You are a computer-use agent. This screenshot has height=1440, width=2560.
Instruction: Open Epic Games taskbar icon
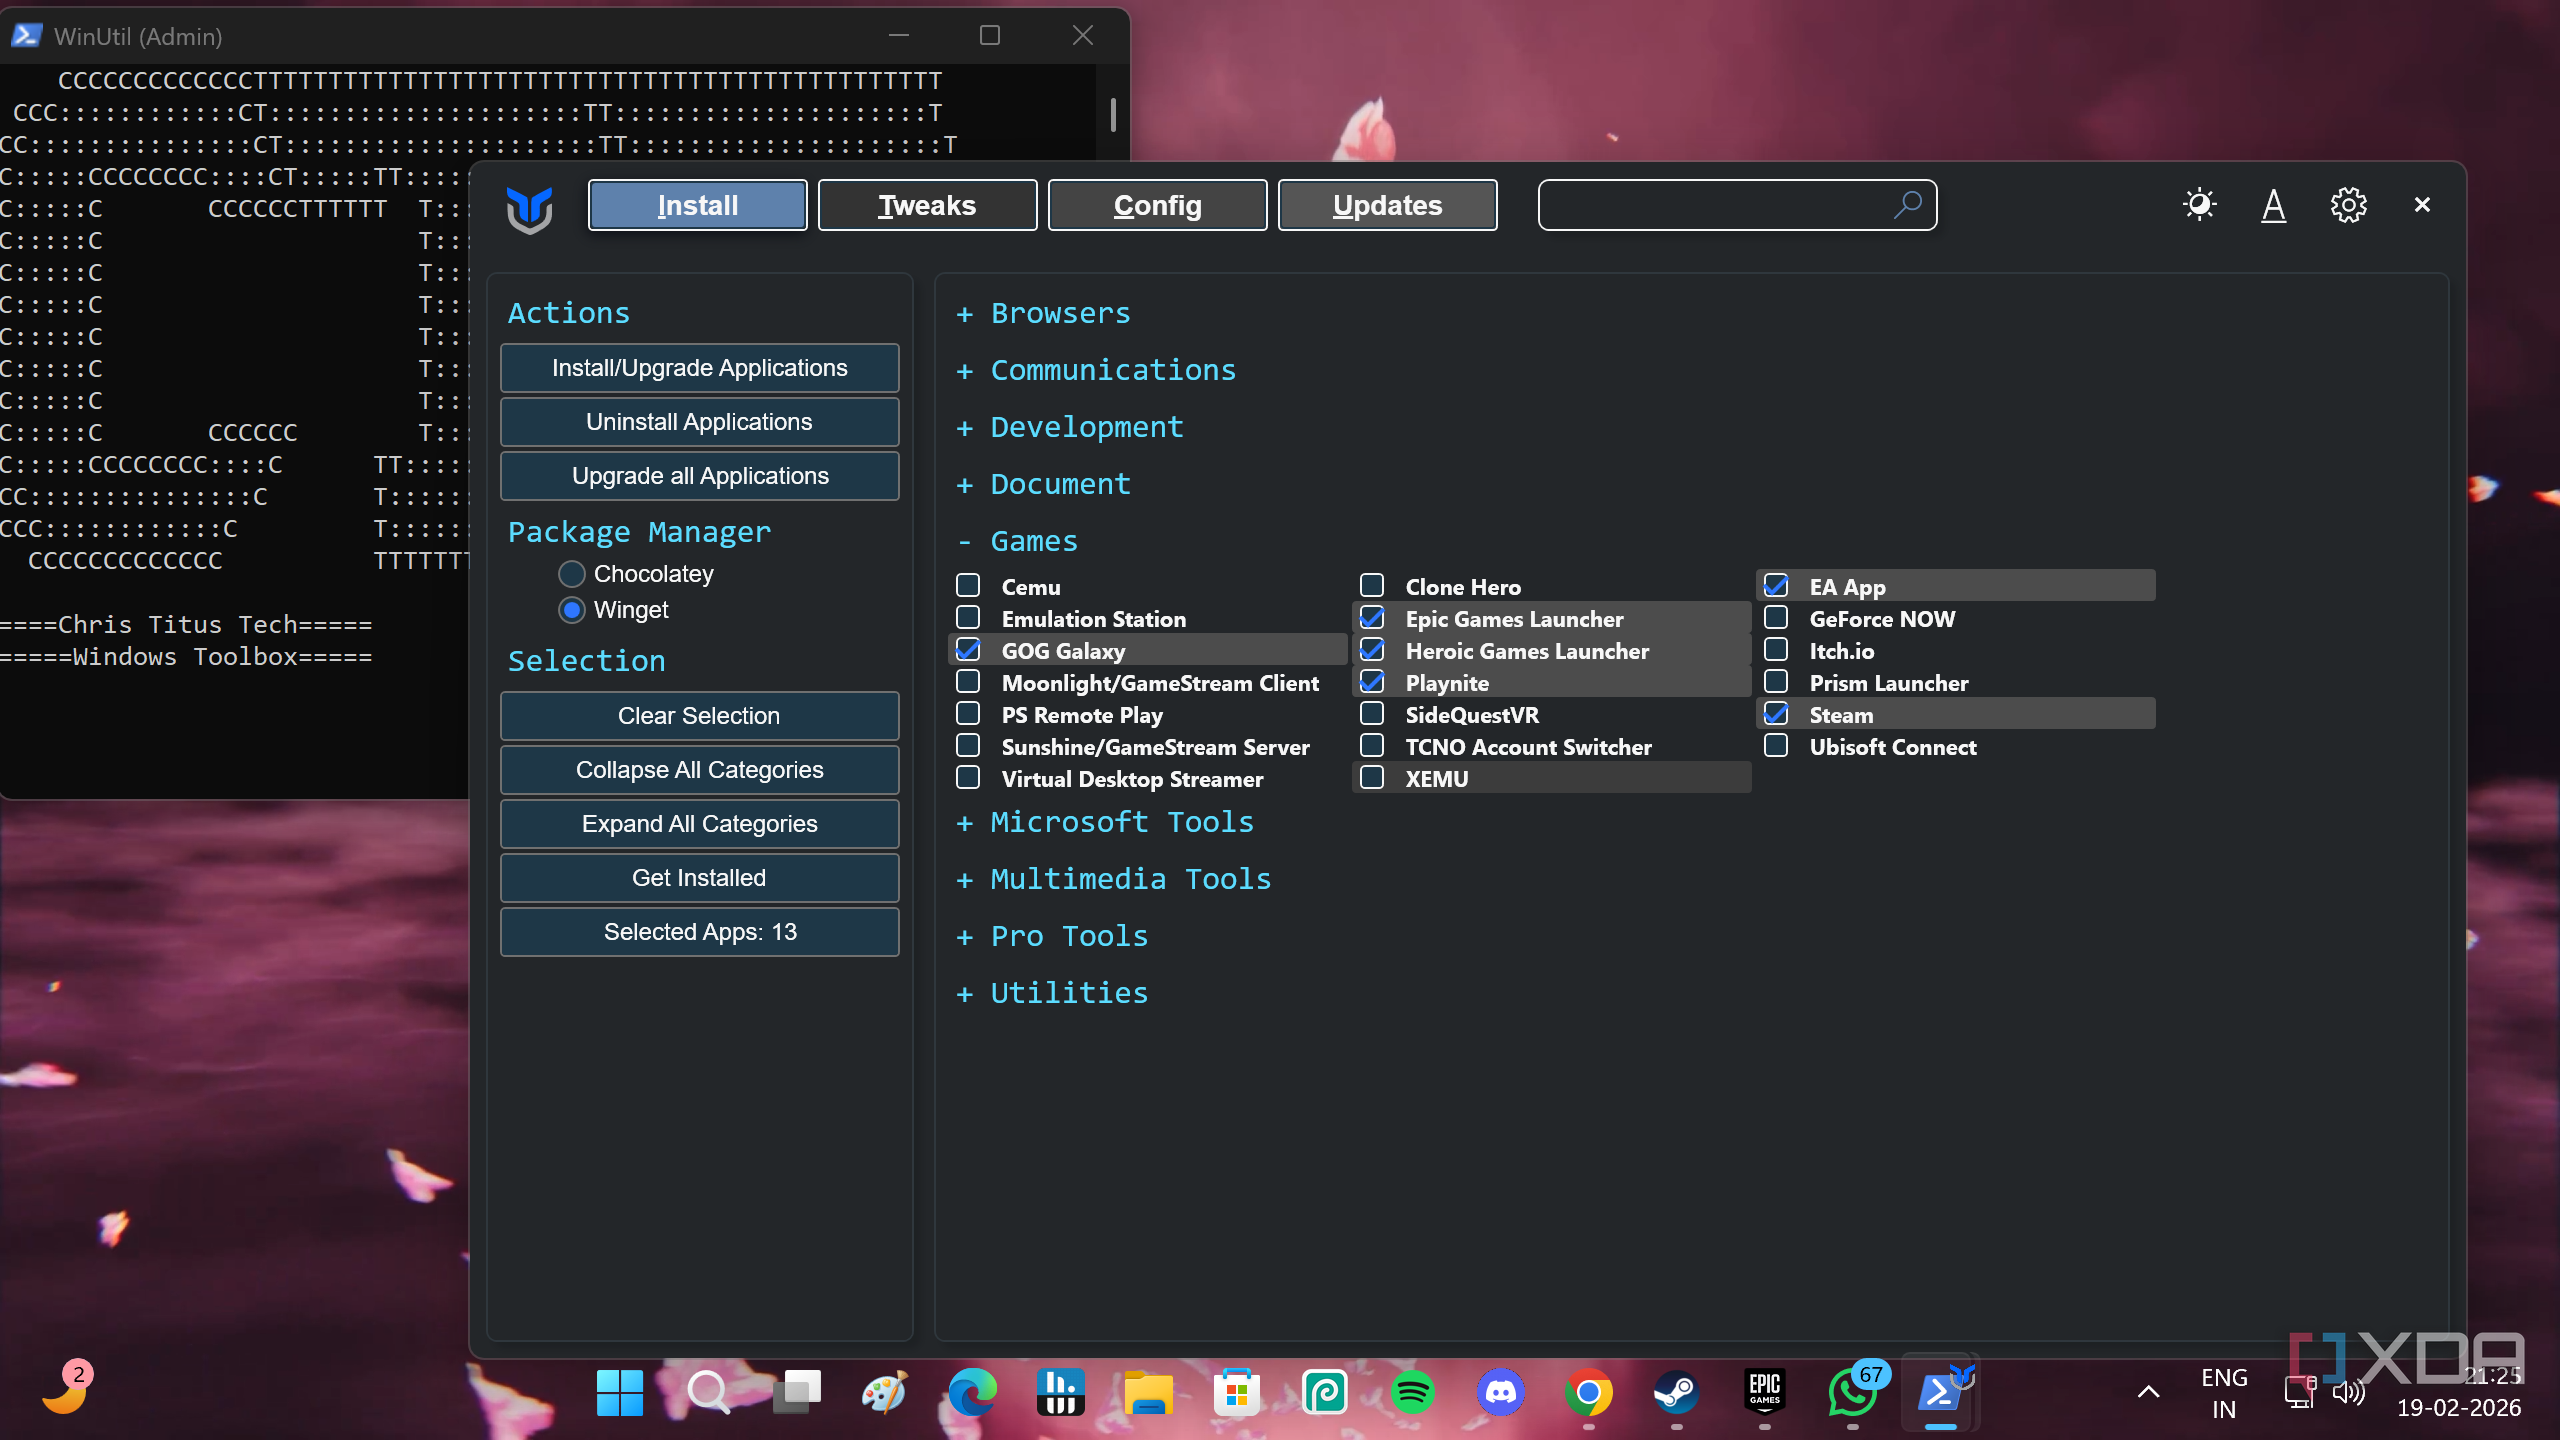click(1764, 1390)
